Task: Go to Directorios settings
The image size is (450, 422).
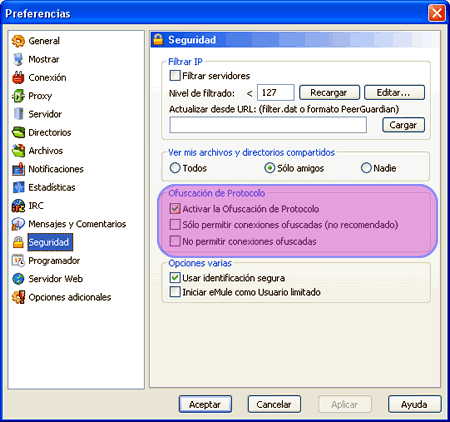Action: [x=50, y=132]
